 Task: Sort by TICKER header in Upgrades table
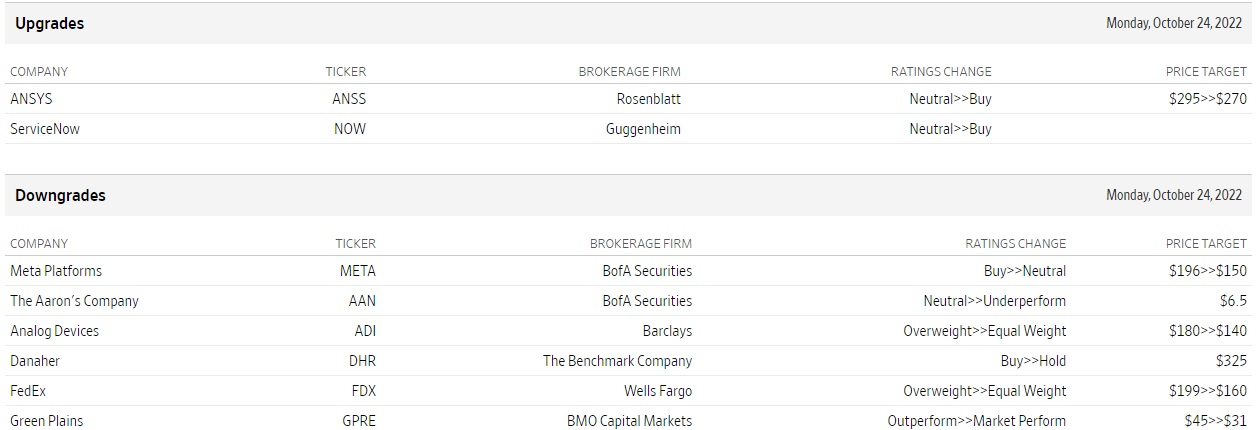(x=346, y=72)
